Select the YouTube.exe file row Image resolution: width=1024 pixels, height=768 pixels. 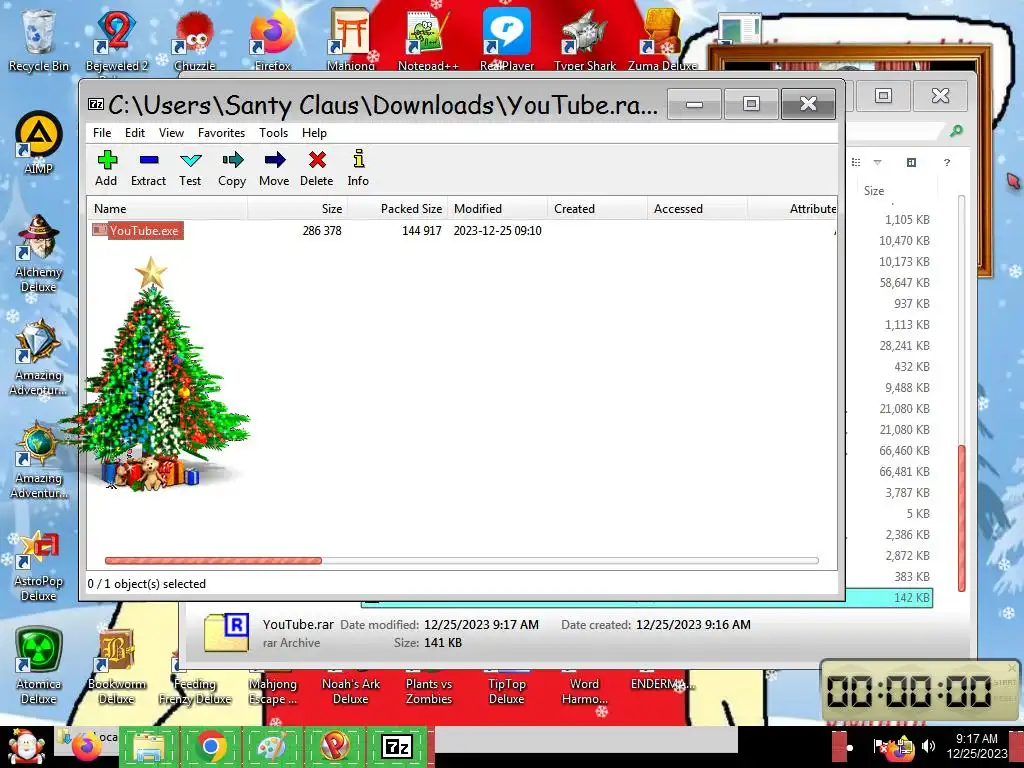(x=462, y=231)
